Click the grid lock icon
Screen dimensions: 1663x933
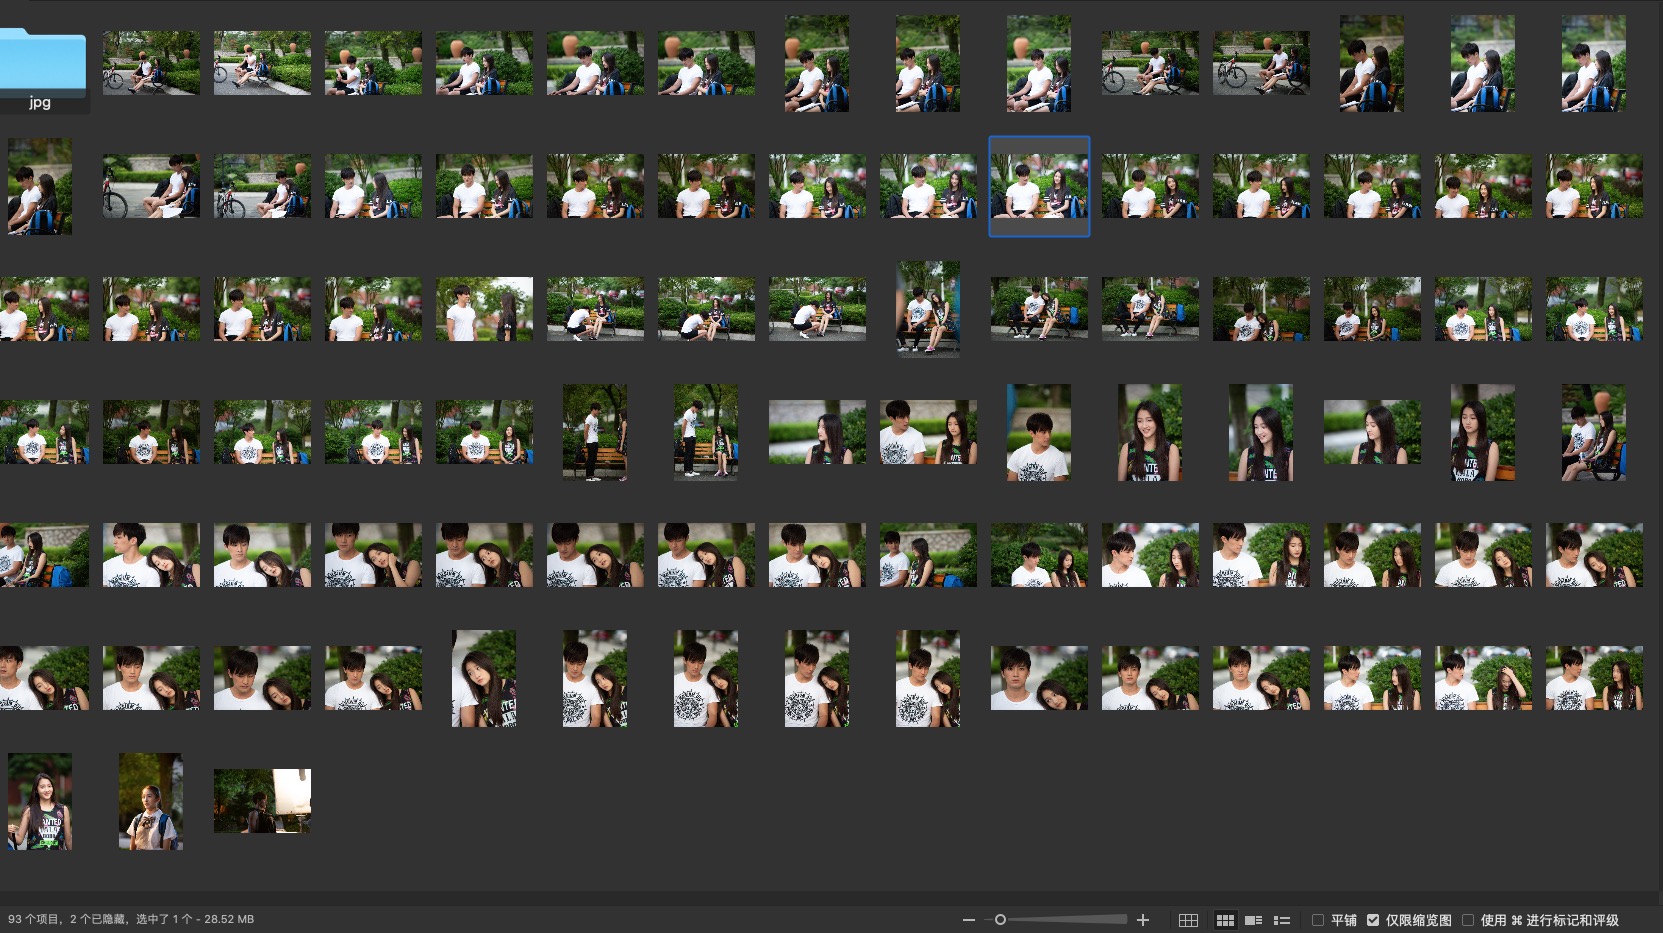coord(1188,920)
